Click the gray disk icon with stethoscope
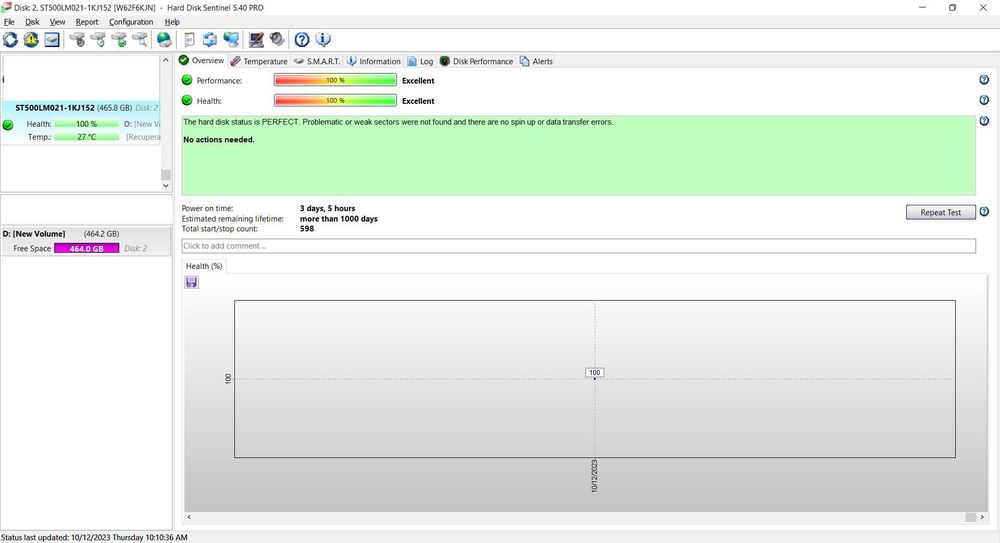 (77, 40)
